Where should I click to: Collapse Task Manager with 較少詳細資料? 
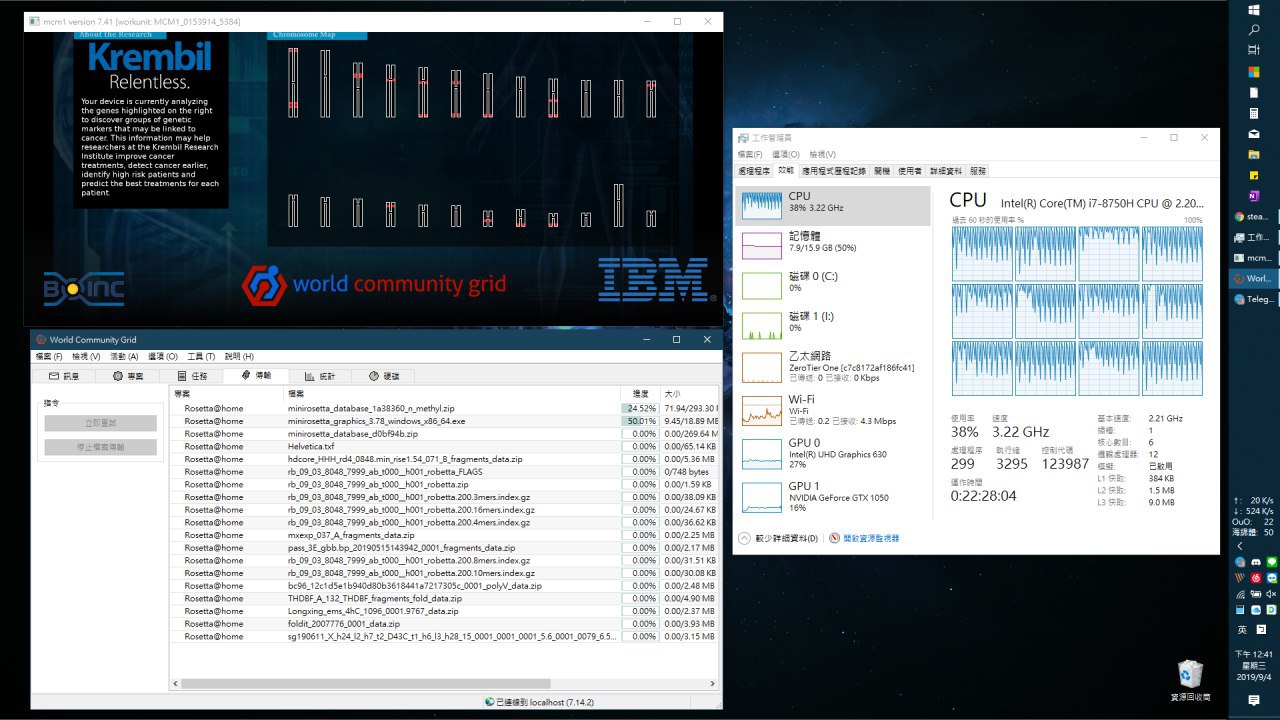(778, 538)
